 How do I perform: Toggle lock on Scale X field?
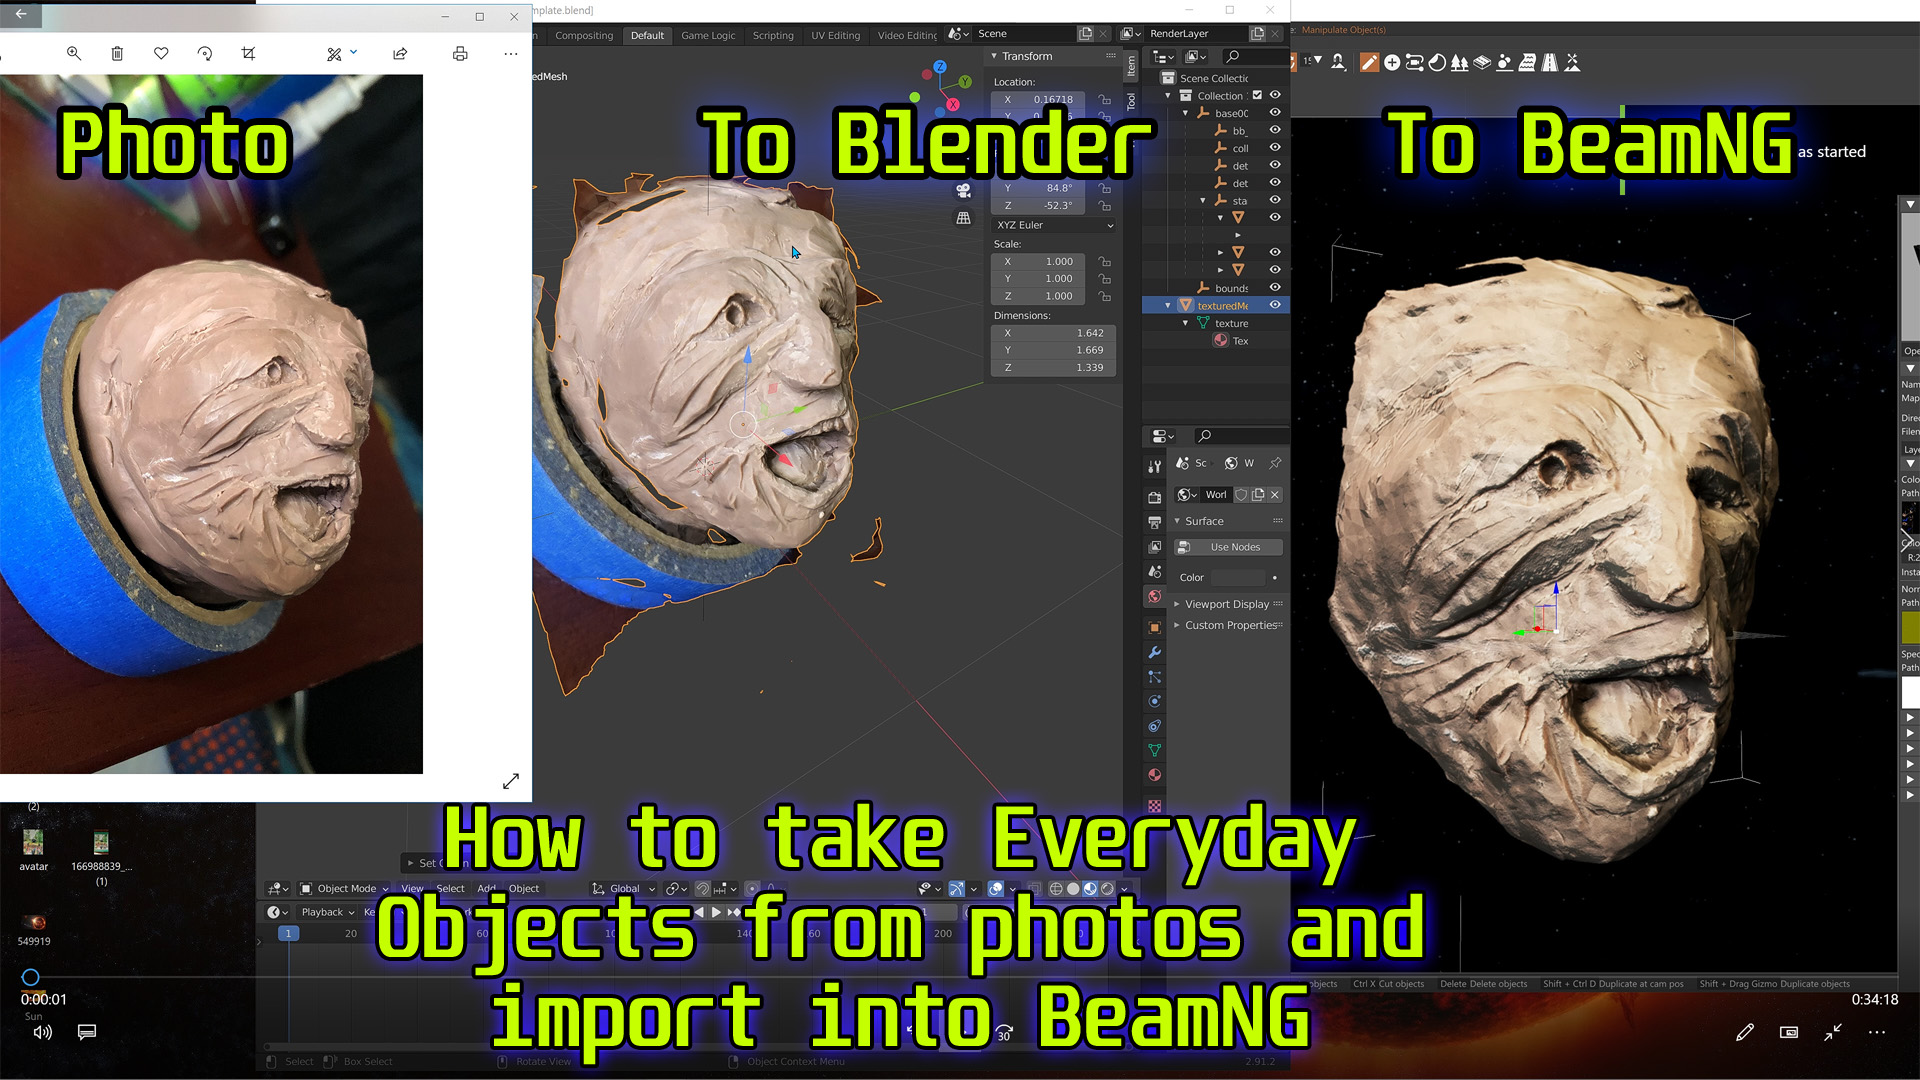pyautogui.click(x=1104, y=262)
